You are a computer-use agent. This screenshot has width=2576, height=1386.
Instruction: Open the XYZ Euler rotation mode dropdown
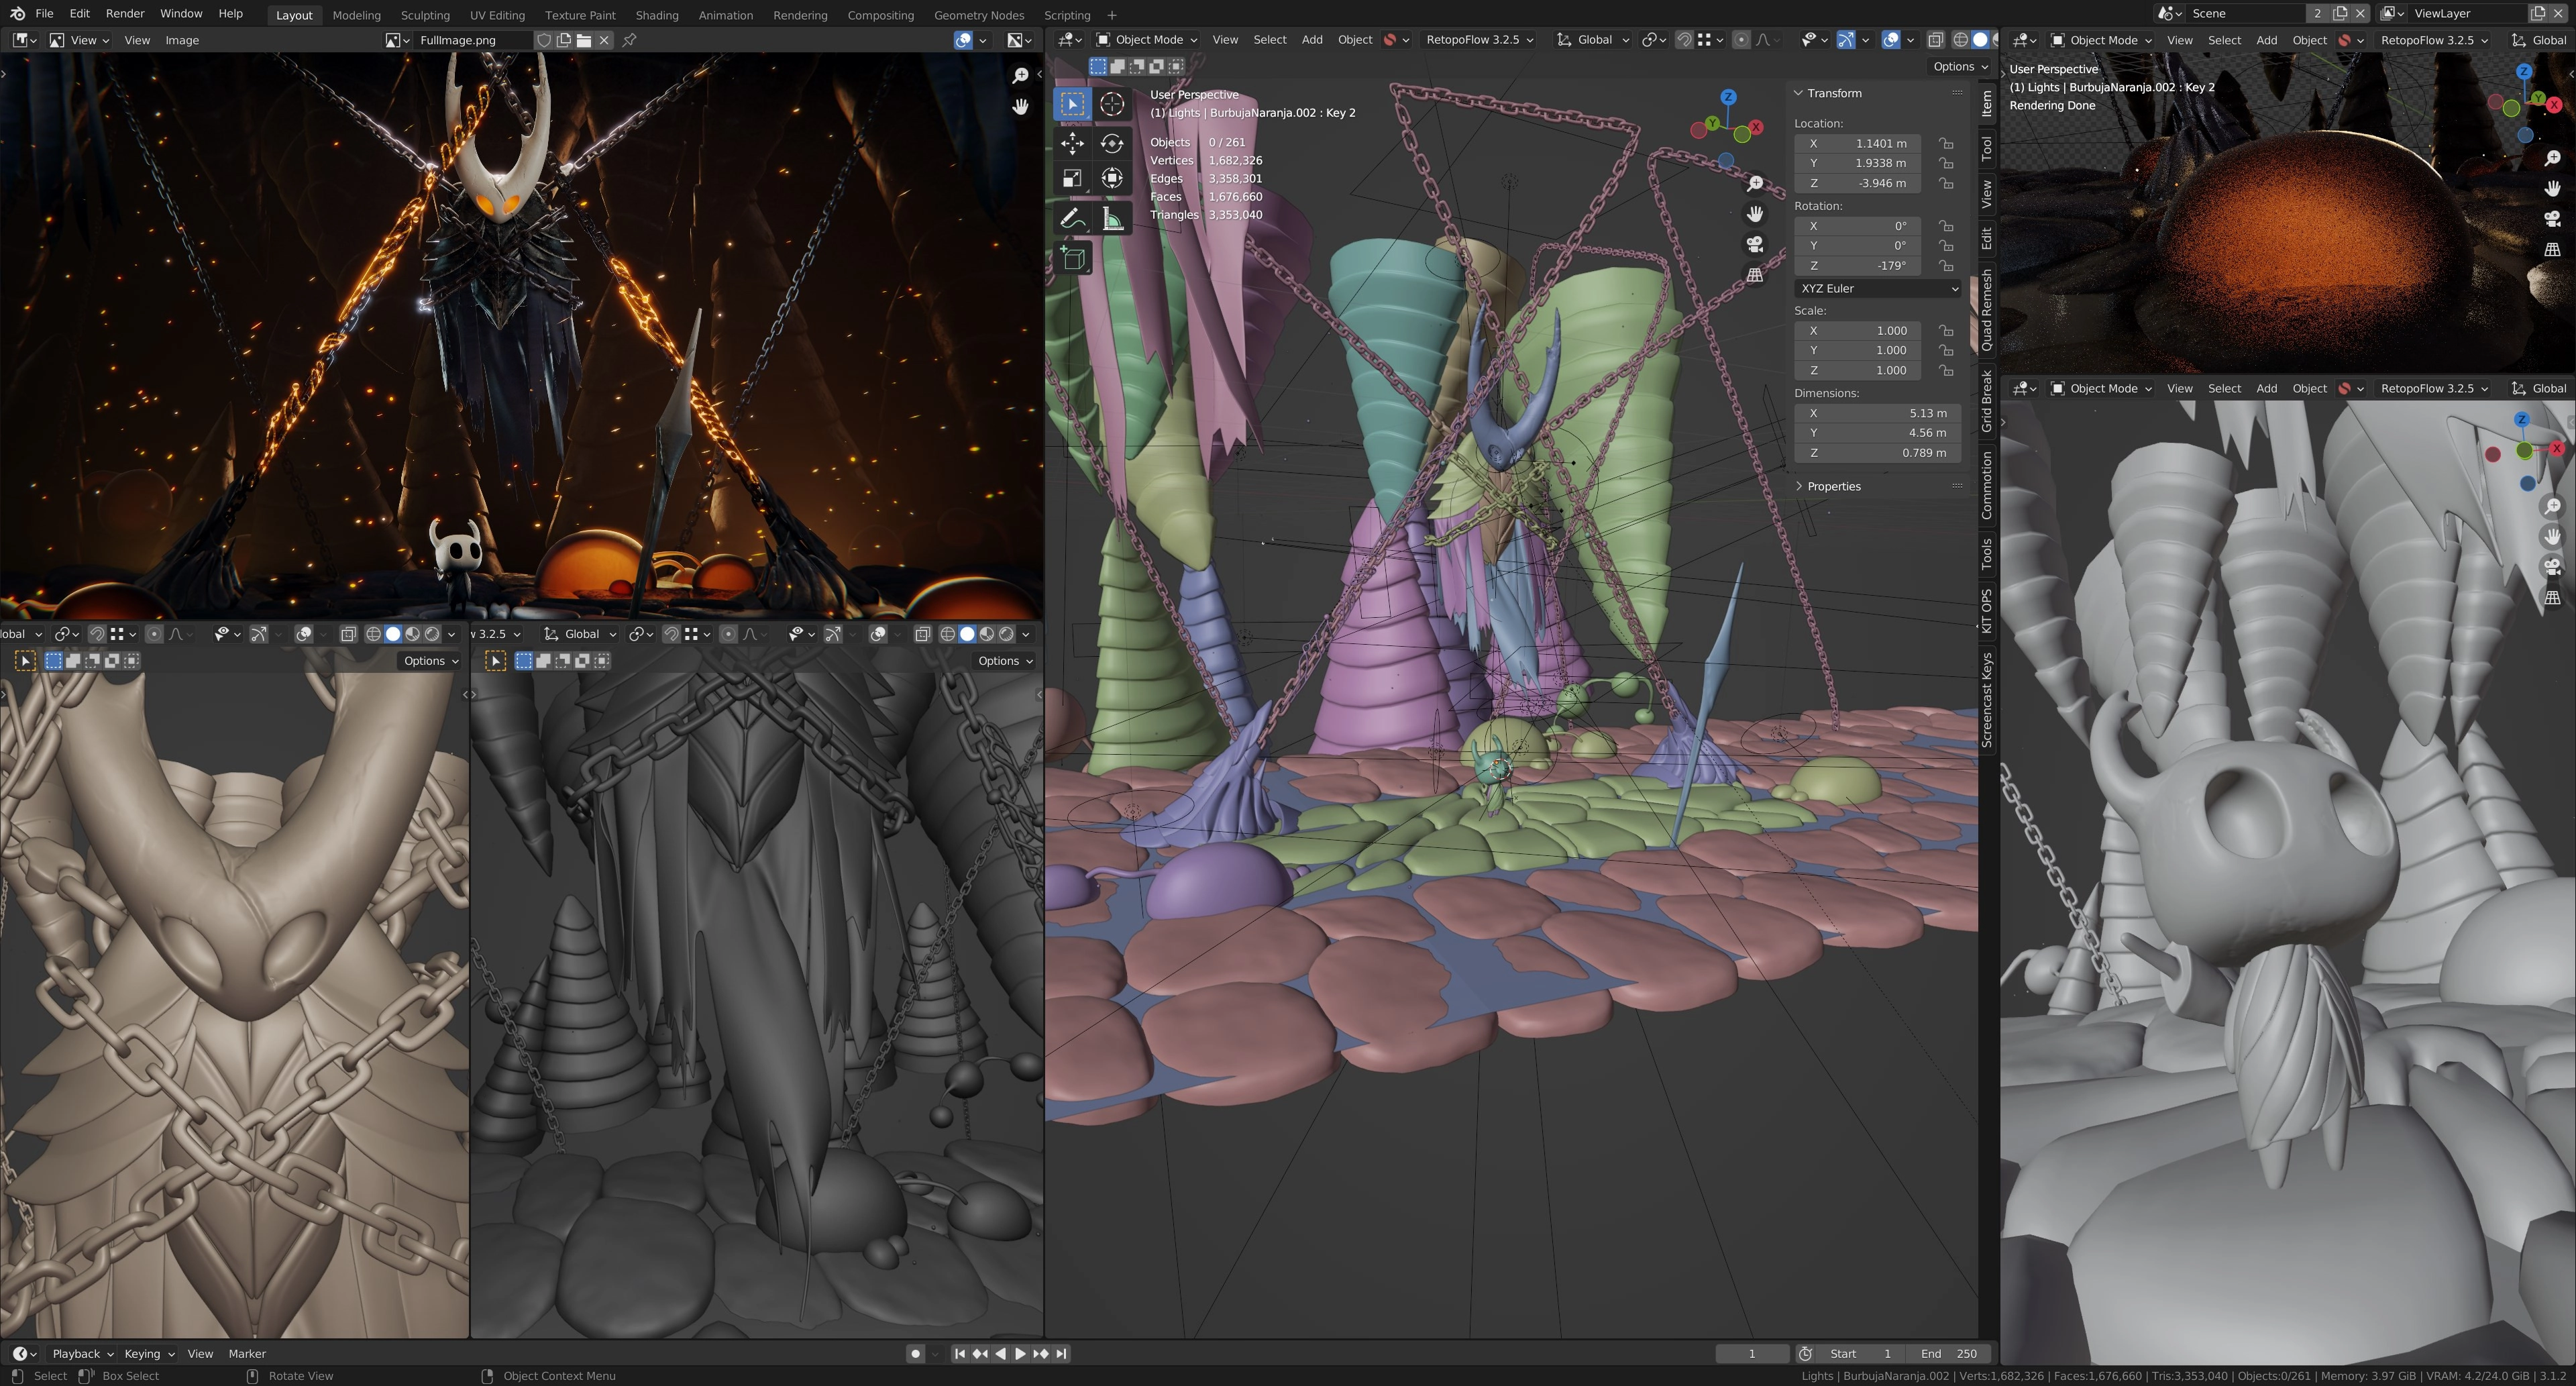pyautogui.click(x=1877, y=288)
